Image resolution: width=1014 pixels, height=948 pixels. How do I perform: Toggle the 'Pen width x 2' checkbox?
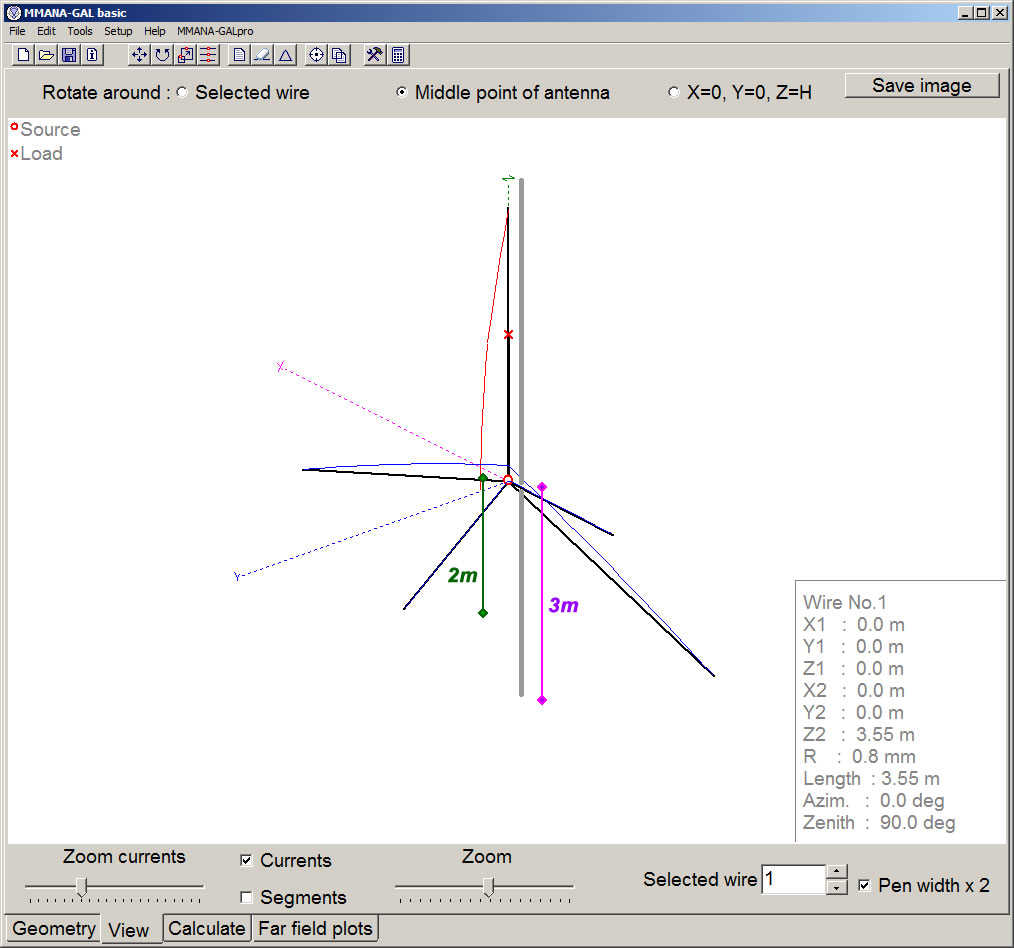[x=864, y=885]
